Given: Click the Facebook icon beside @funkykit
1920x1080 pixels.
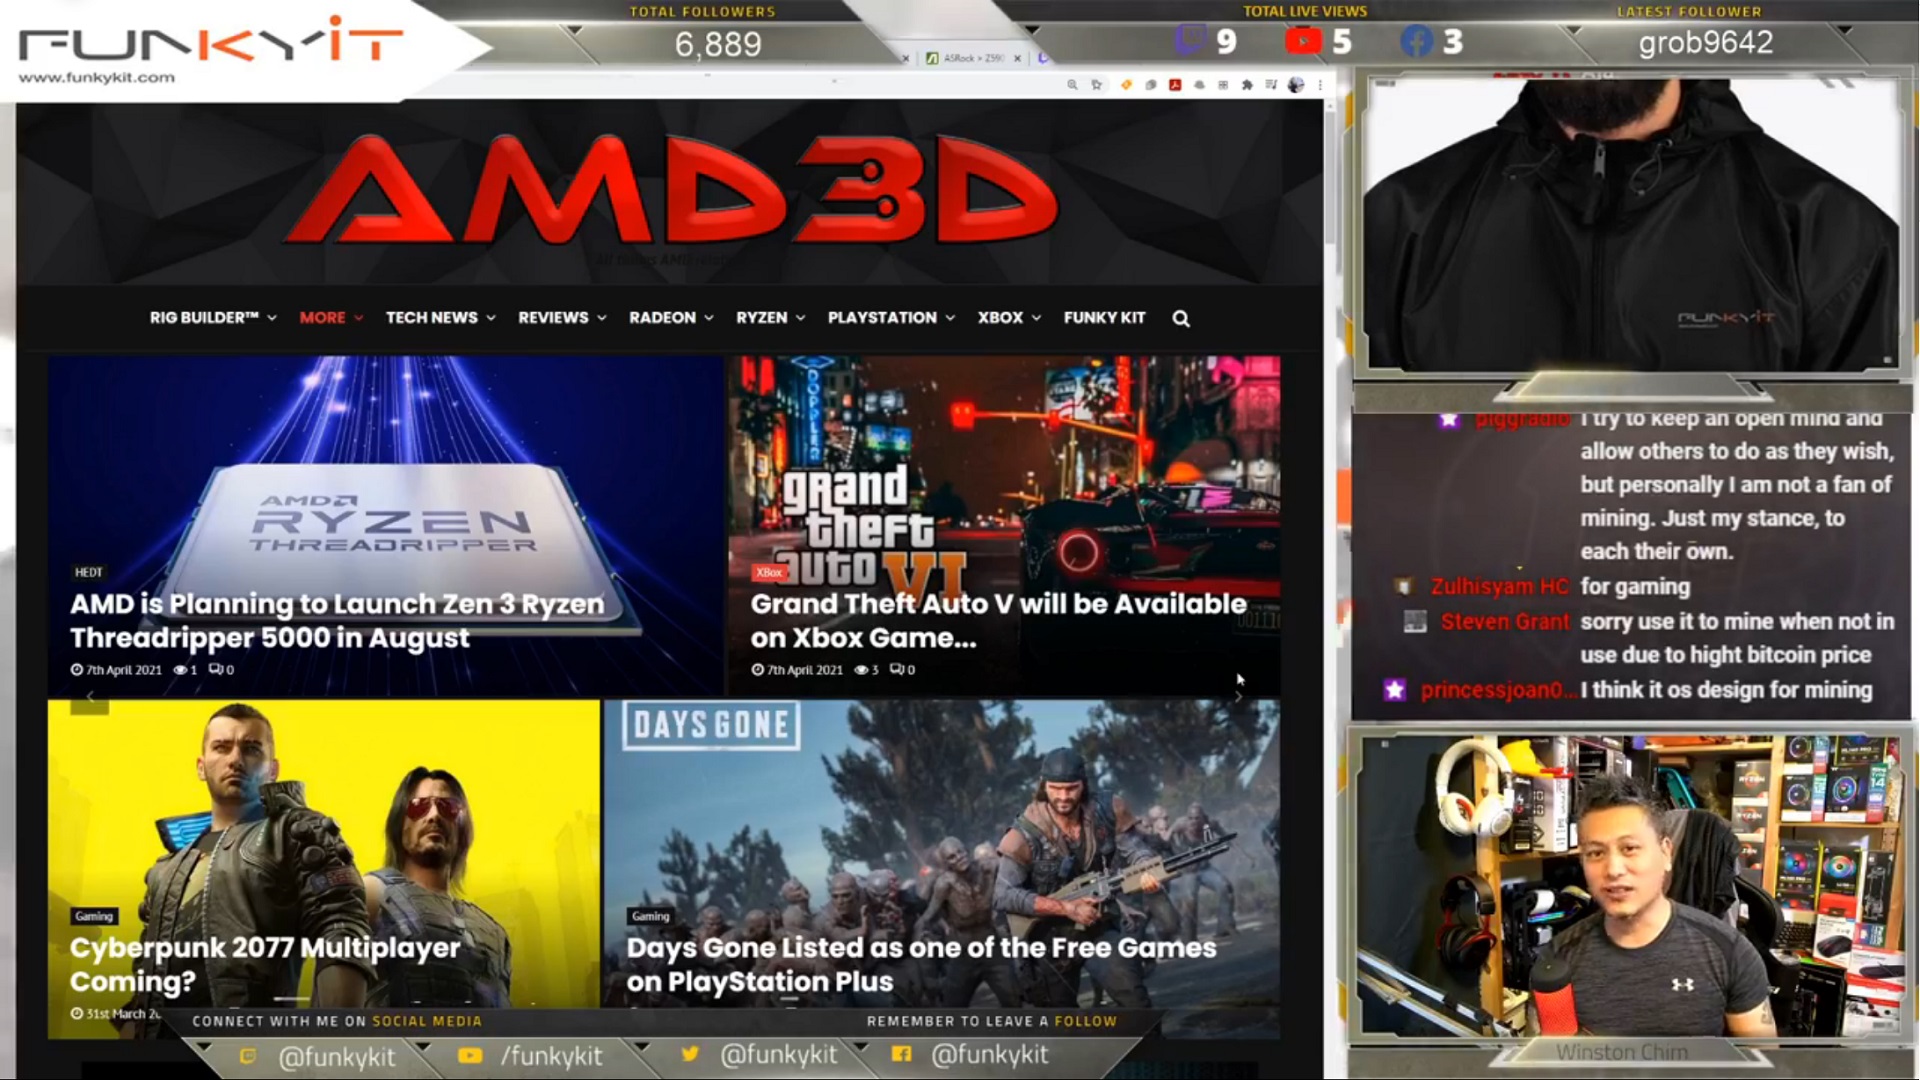Looking at the screenshot, I should click(901, 1054).
